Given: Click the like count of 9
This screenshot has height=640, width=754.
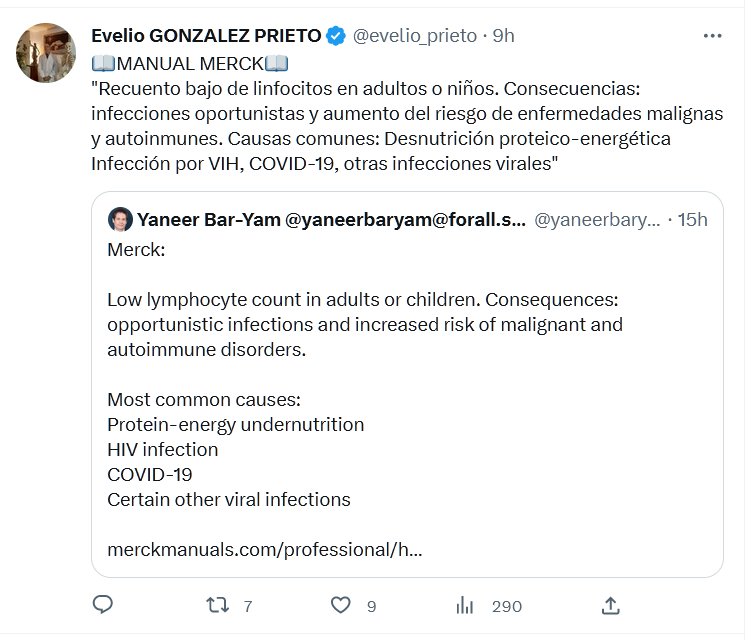Looking at the screenshot, I should click(371, 605).
